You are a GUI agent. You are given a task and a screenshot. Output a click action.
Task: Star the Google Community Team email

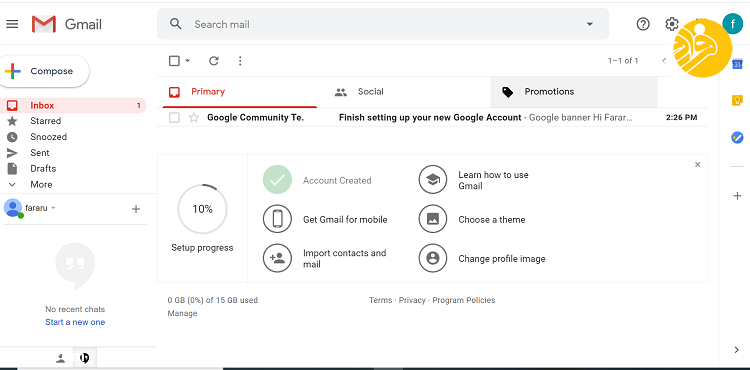tap(194, 118)
